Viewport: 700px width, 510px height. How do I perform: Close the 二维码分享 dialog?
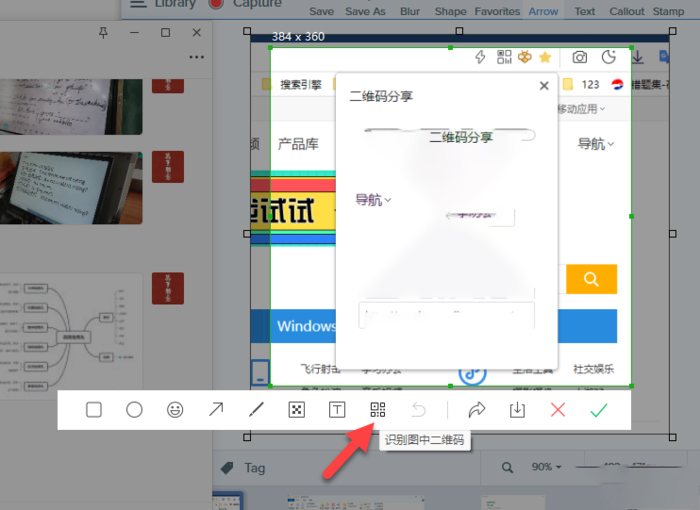click(x=544, y=86)
